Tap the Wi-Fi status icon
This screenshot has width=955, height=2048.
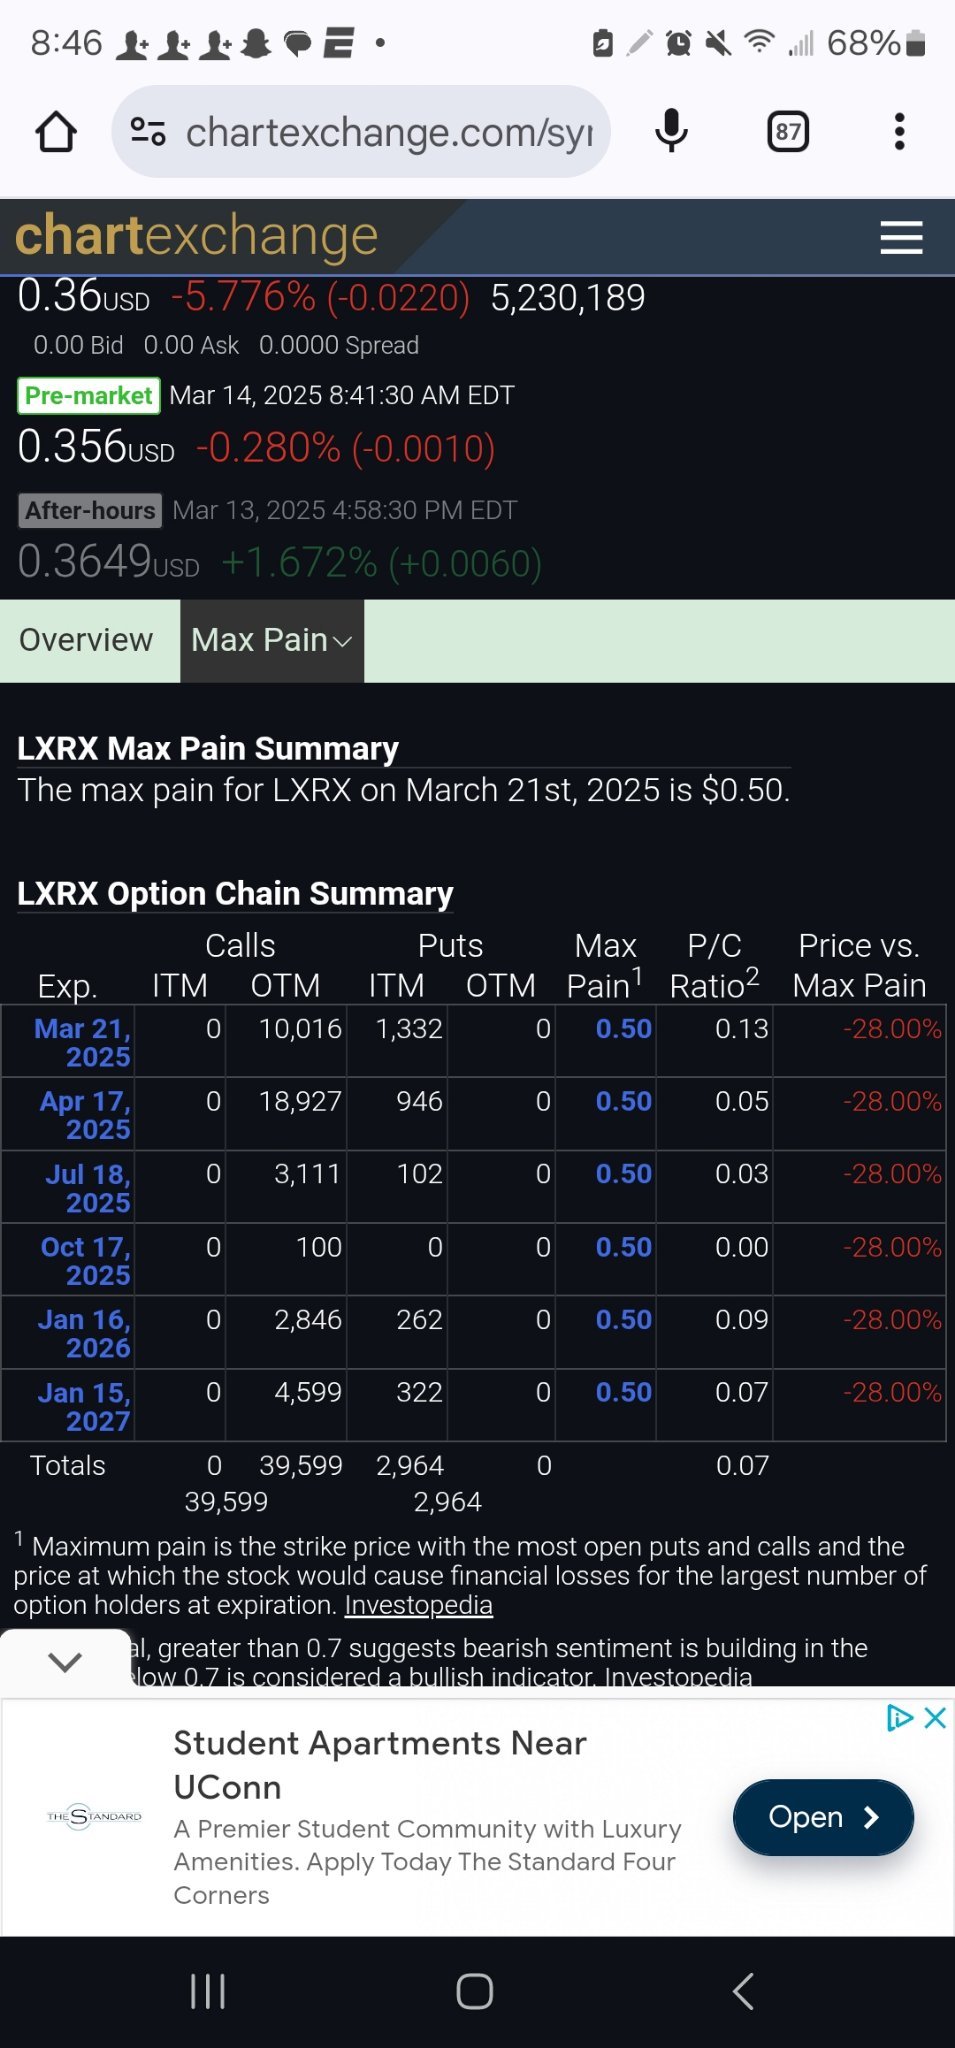pos(760,43)
